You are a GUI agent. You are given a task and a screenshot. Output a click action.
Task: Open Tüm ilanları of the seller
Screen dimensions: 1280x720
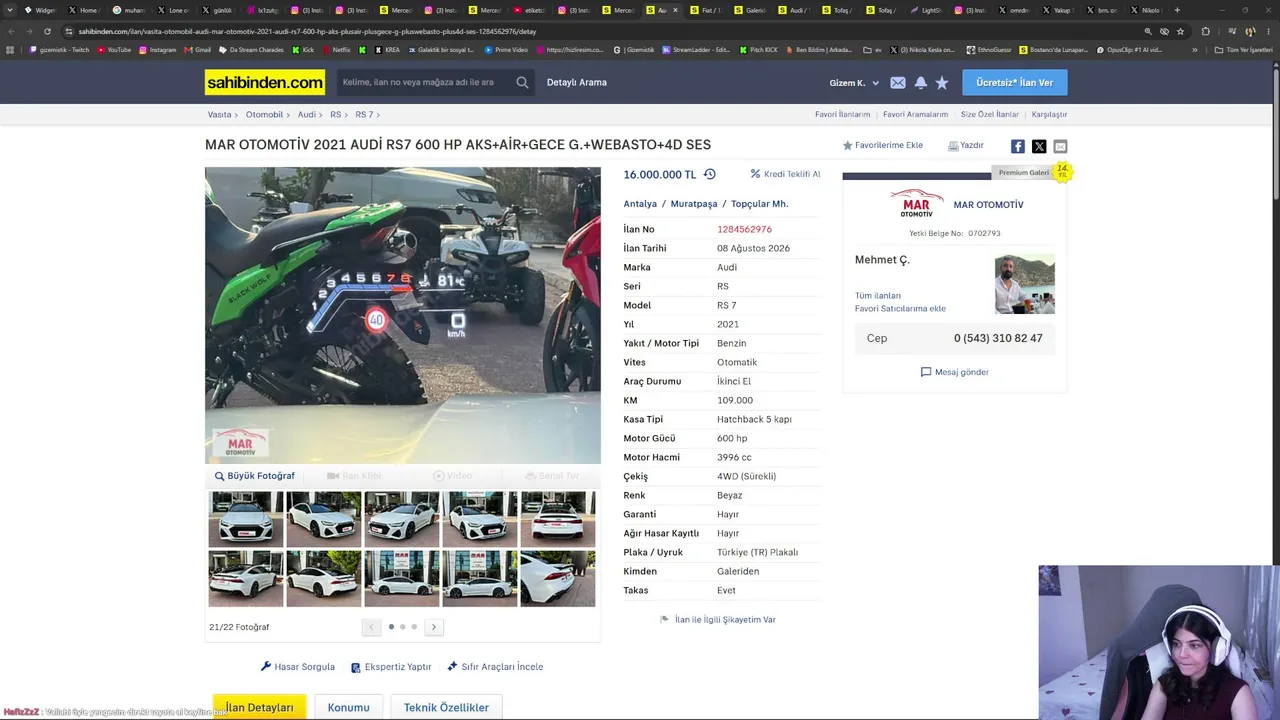click(878, 296)
